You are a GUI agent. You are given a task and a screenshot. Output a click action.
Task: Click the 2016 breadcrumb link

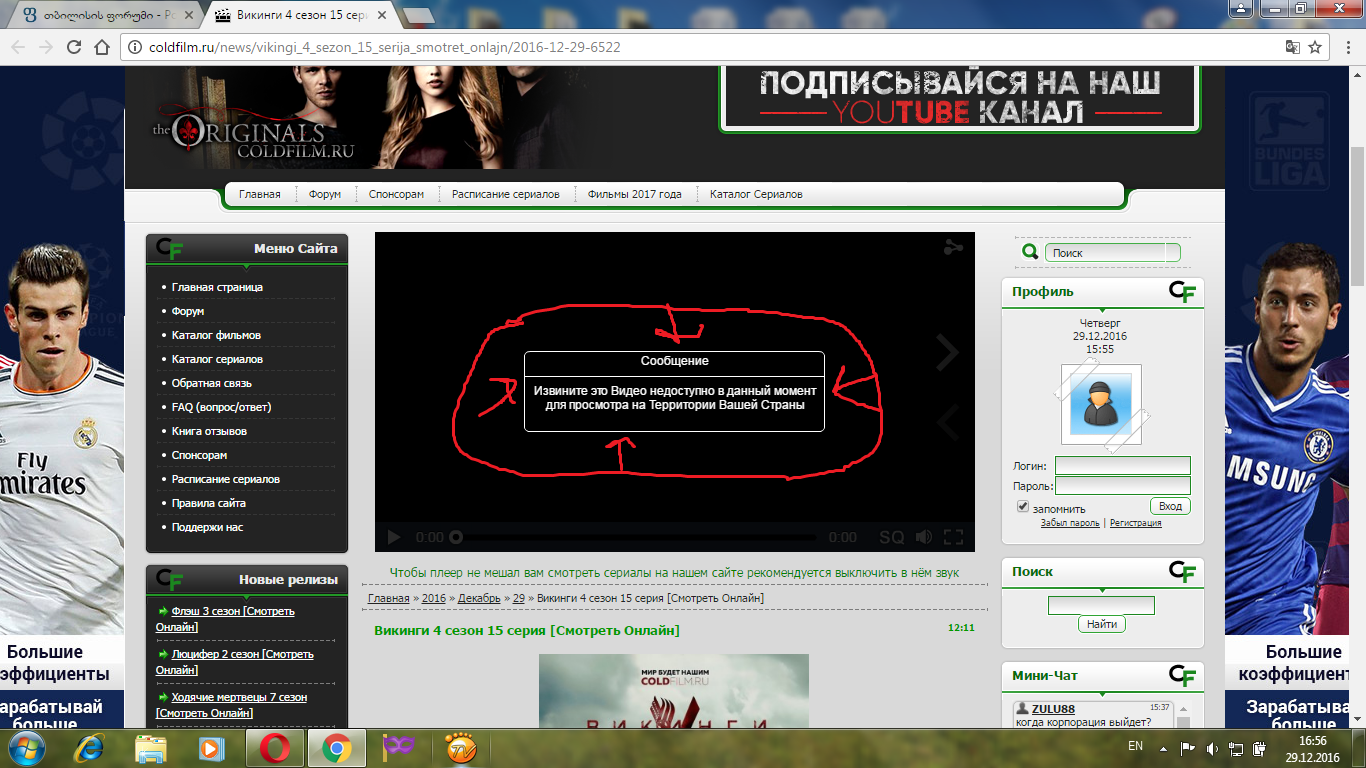tap(434, 598)
